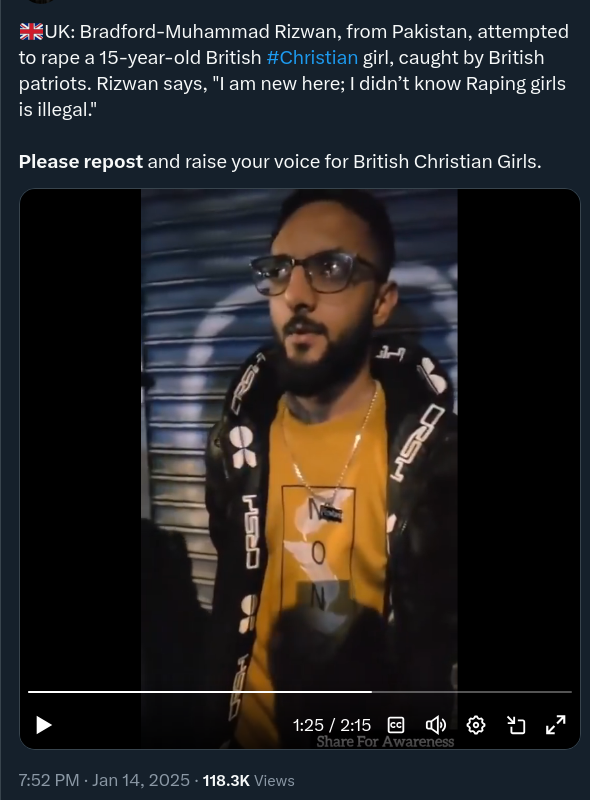Click the UK flag emoji in the post

point(32,32)
